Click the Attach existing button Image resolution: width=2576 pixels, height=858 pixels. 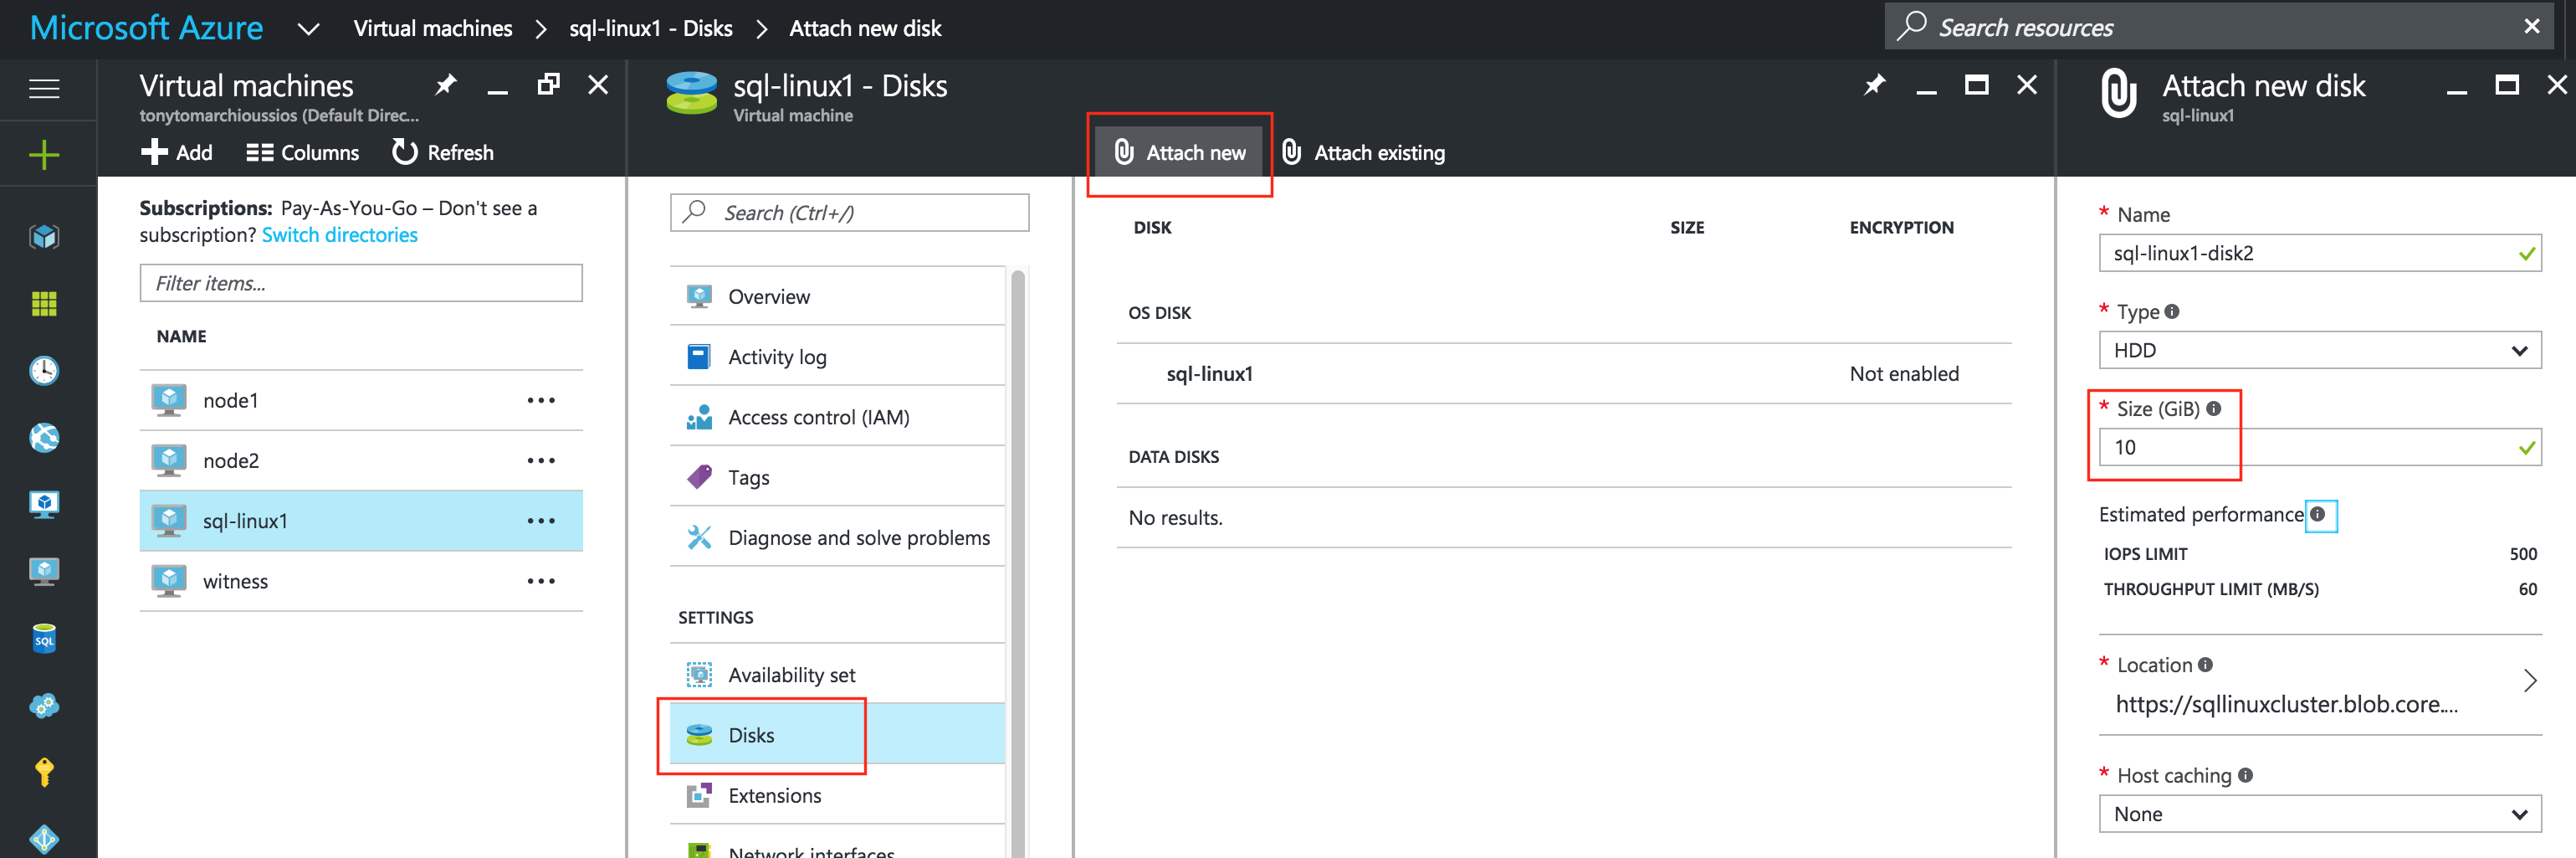1363,152
